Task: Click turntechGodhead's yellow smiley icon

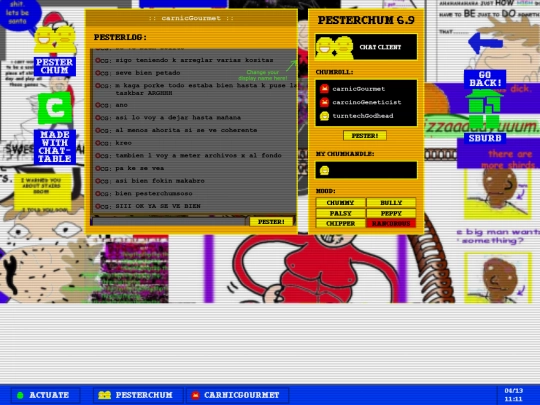Action: point(324,116)
